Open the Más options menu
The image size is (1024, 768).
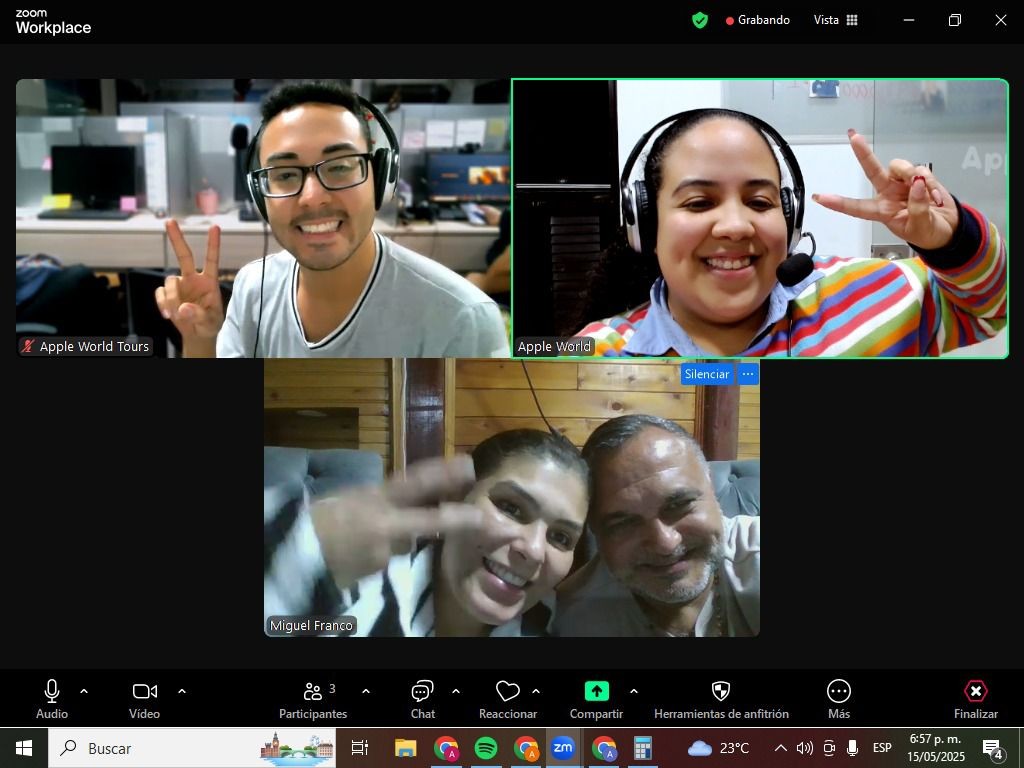pyautogui.click(x=838, y=697)
